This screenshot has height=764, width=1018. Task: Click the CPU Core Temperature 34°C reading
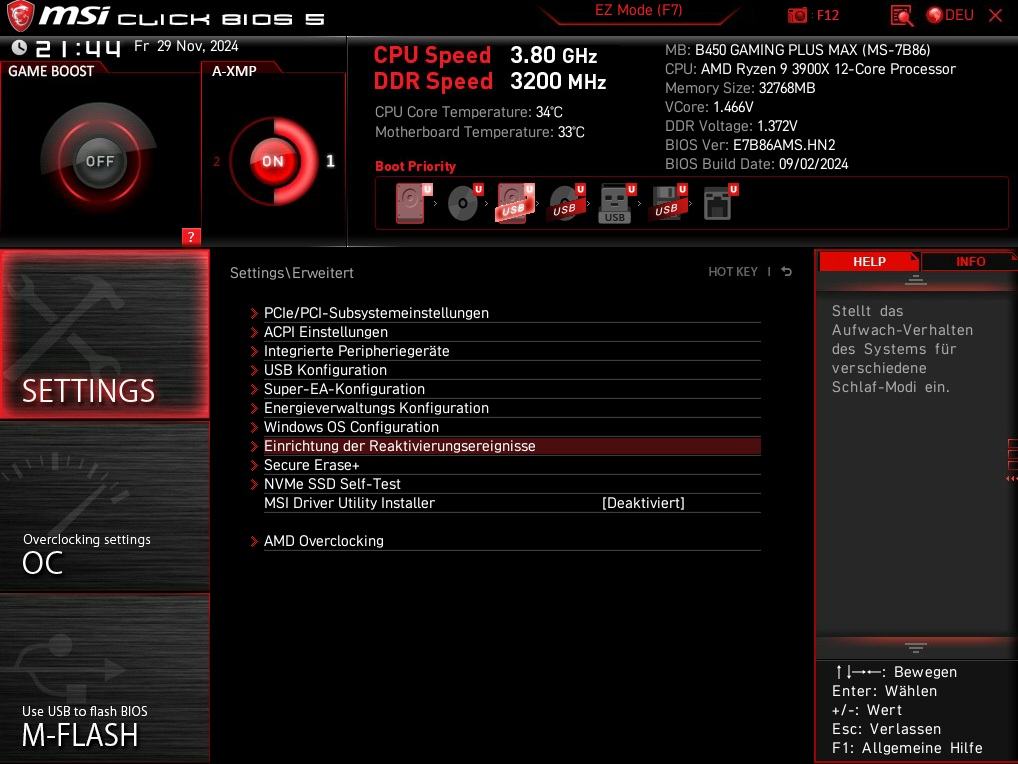[x=469, y=112]
